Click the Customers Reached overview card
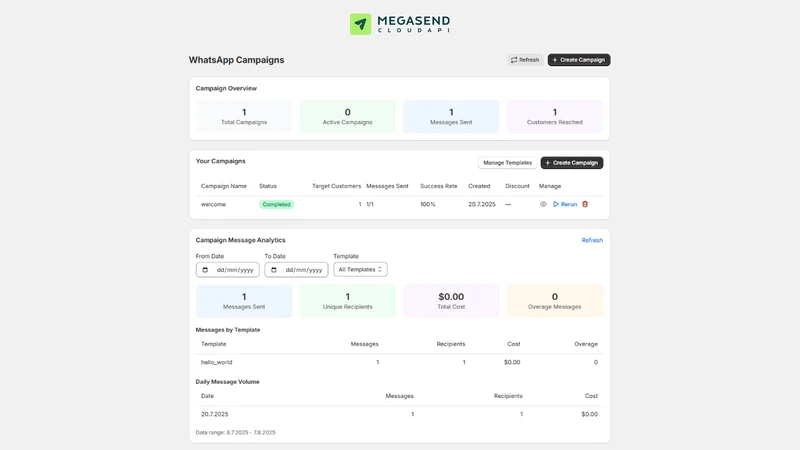Image resolution: width=800 pixels, height=450 pixels. pyautogui.click(x=555, y=116)
